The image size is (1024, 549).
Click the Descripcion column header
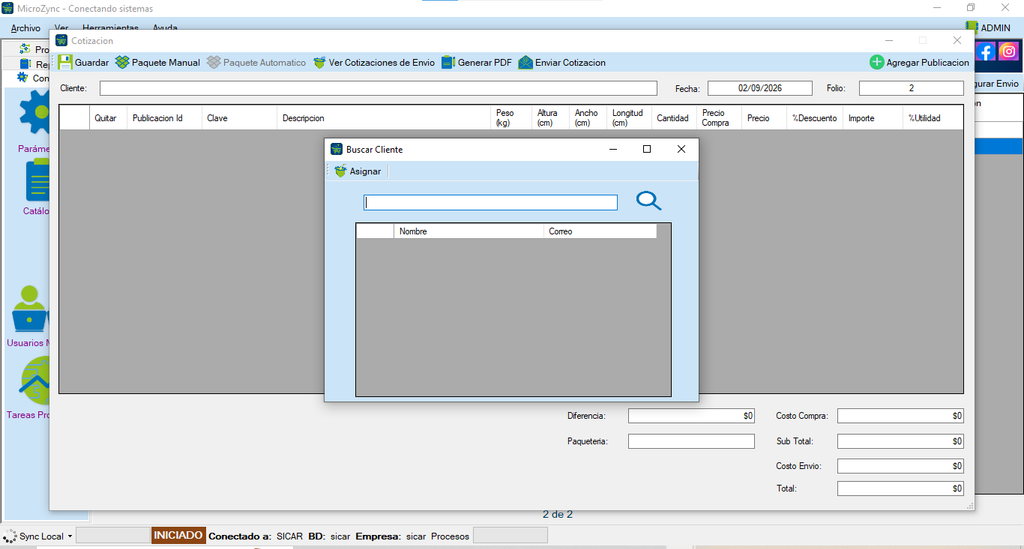pyautogui.click(x=383, y=118)
